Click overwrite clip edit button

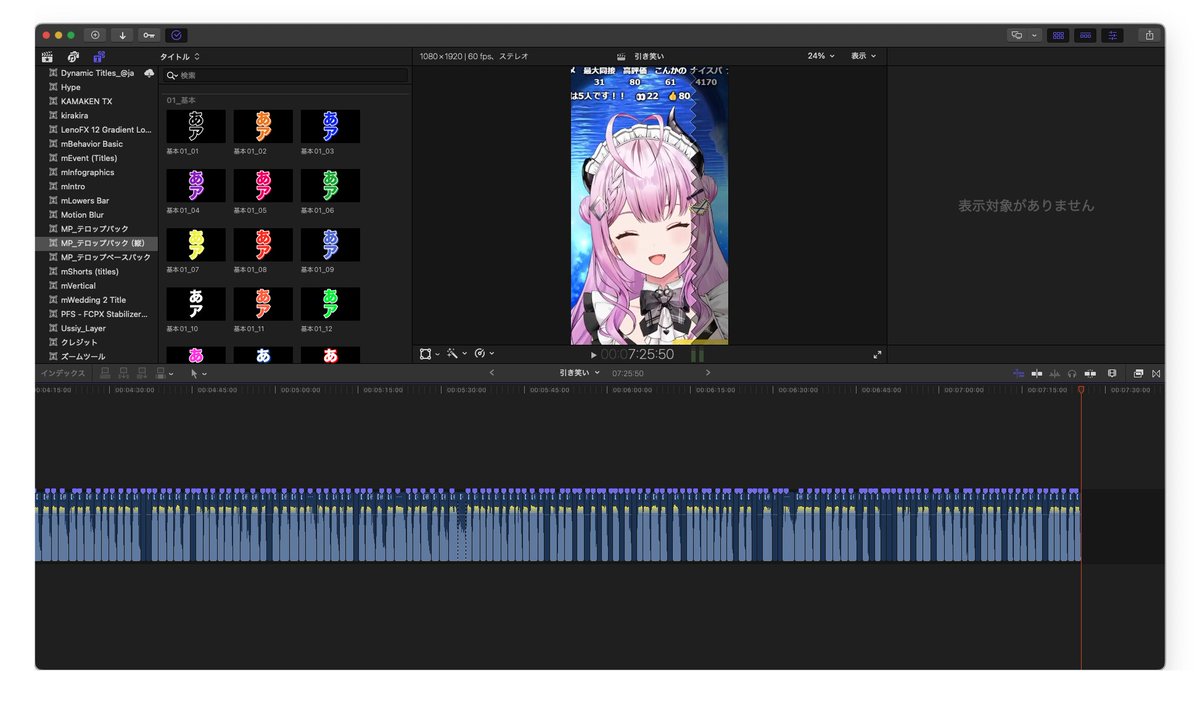click(x=161, y=373)
